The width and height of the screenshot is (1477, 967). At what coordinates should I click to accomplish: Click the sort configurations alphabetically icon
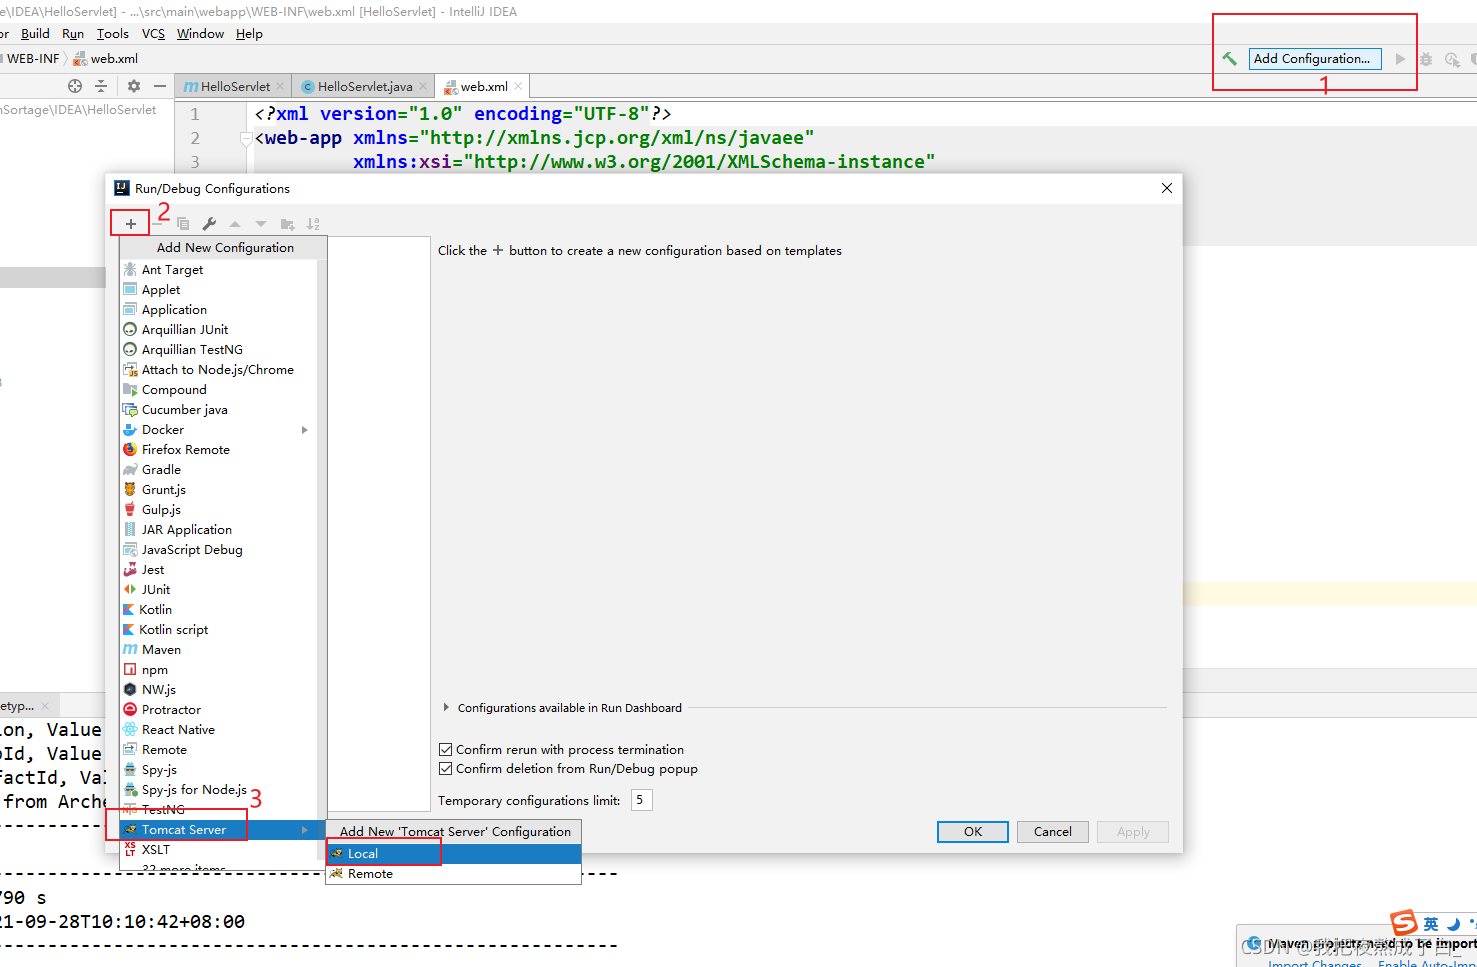(312, 223)
